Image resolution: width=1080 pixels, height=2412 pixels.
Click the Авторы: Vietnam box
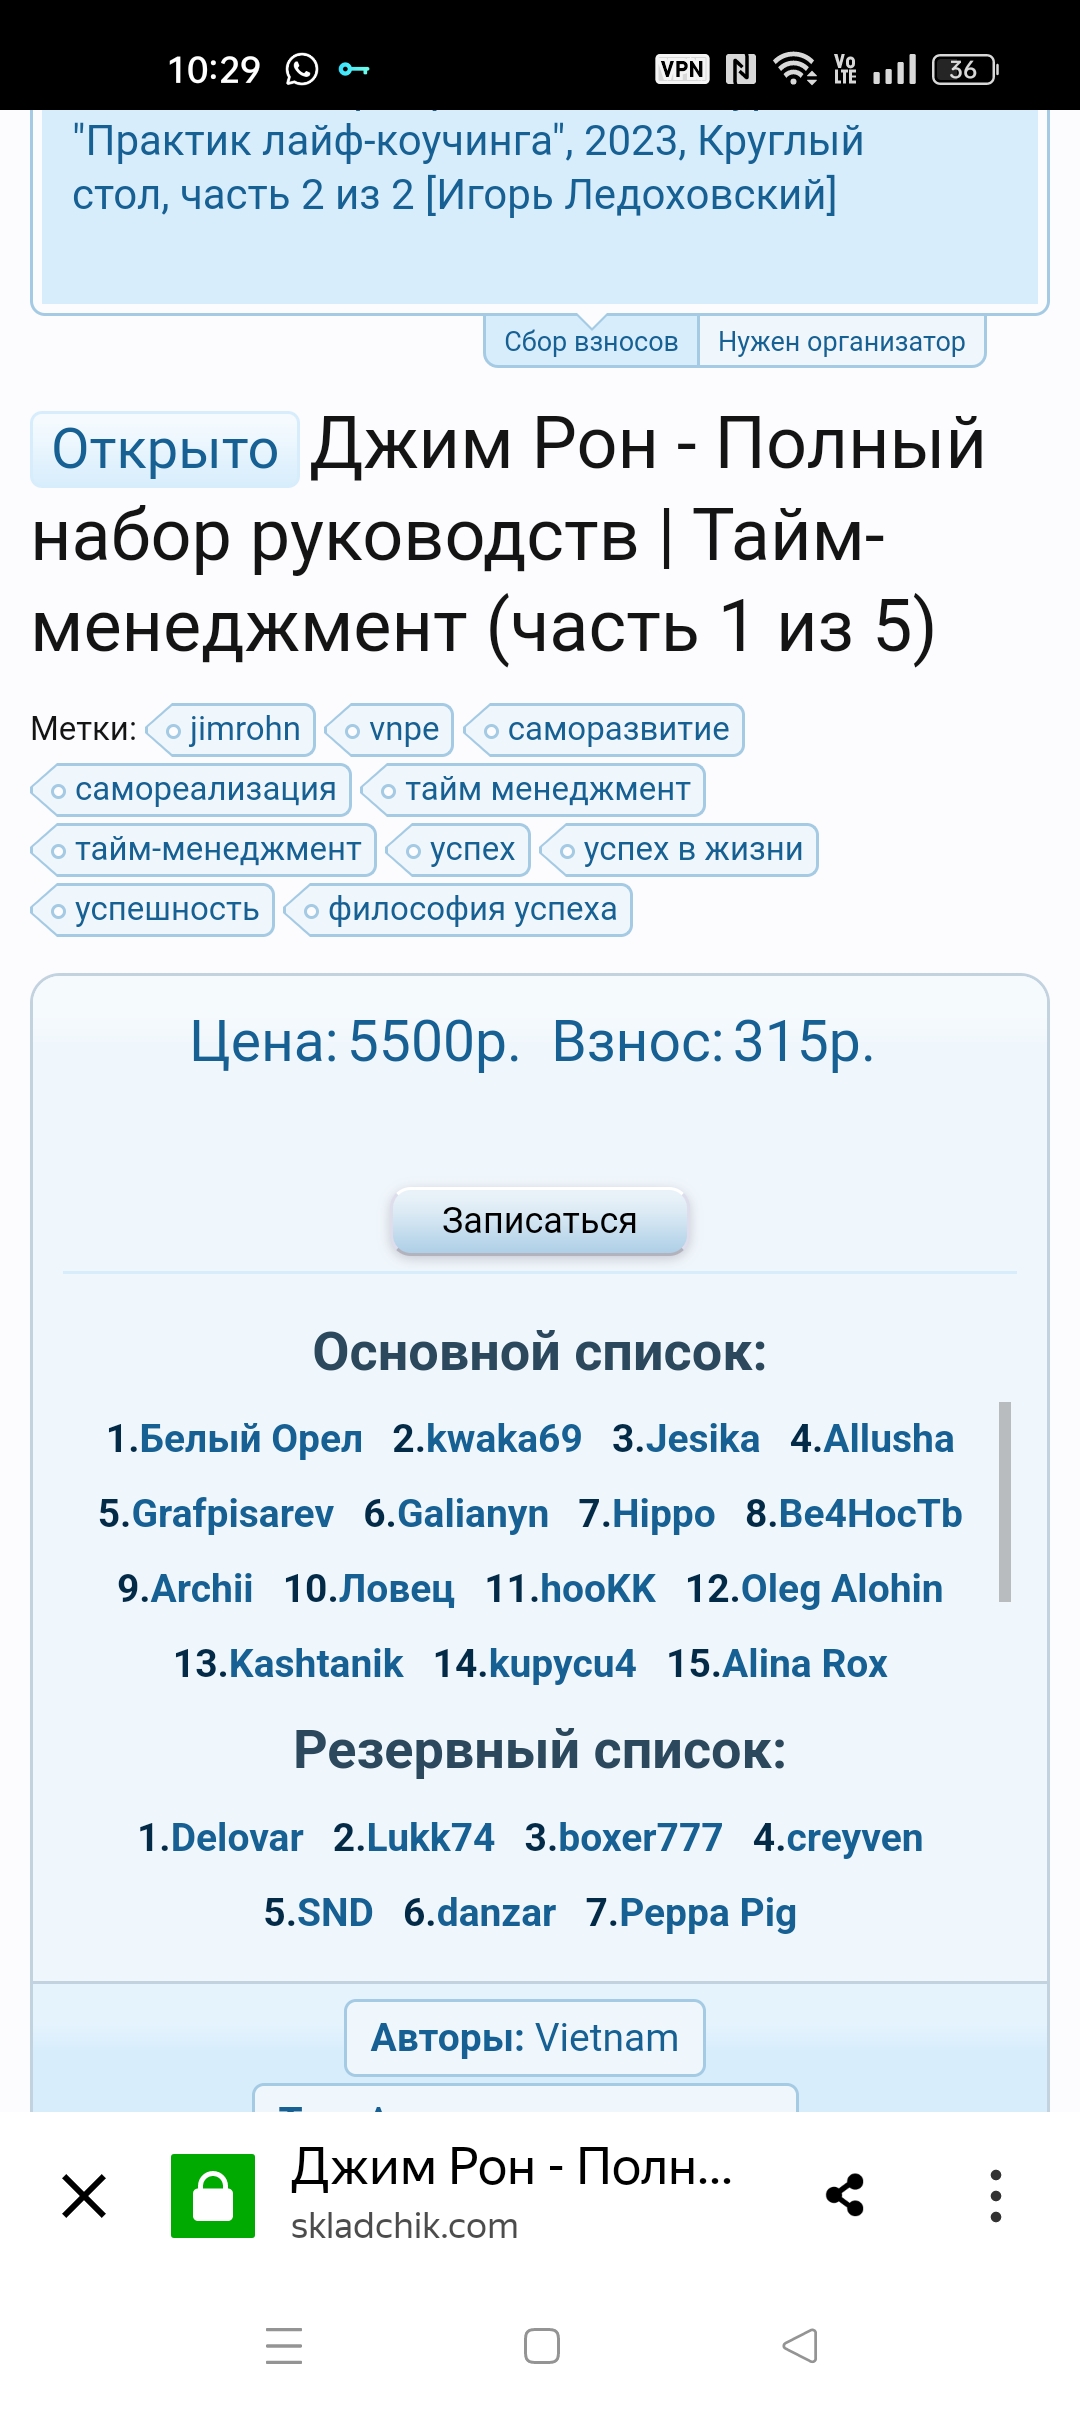click(525, 2038)
